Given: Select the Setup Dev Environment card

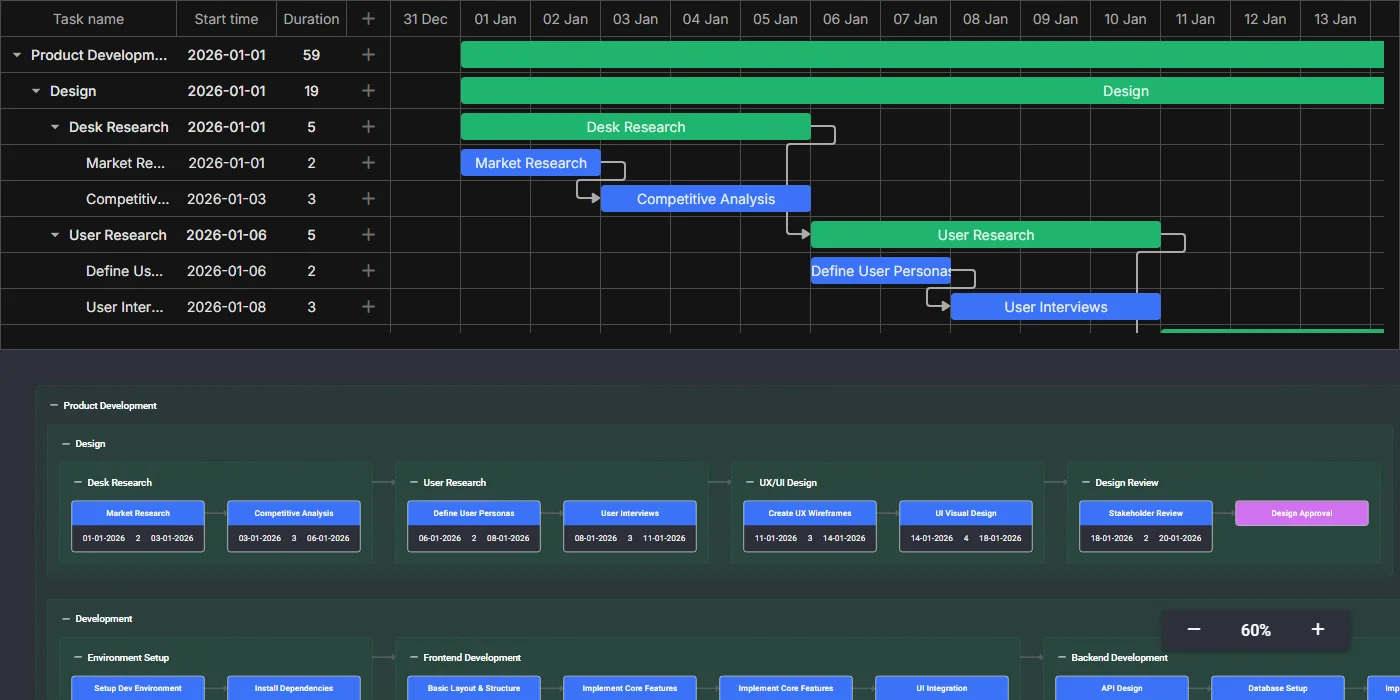Looking at the screenshot, I should (x=138, y=688).
